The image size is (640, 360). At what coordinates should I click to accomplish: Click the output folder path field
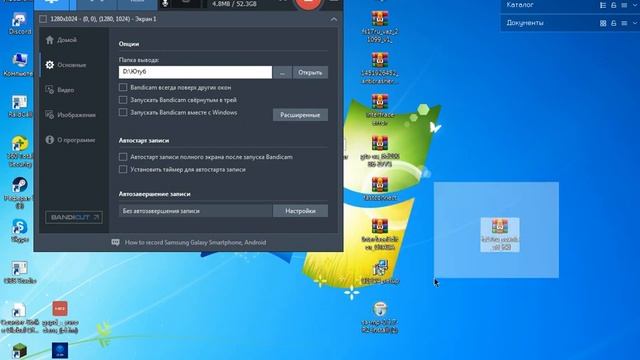(195, 72)
